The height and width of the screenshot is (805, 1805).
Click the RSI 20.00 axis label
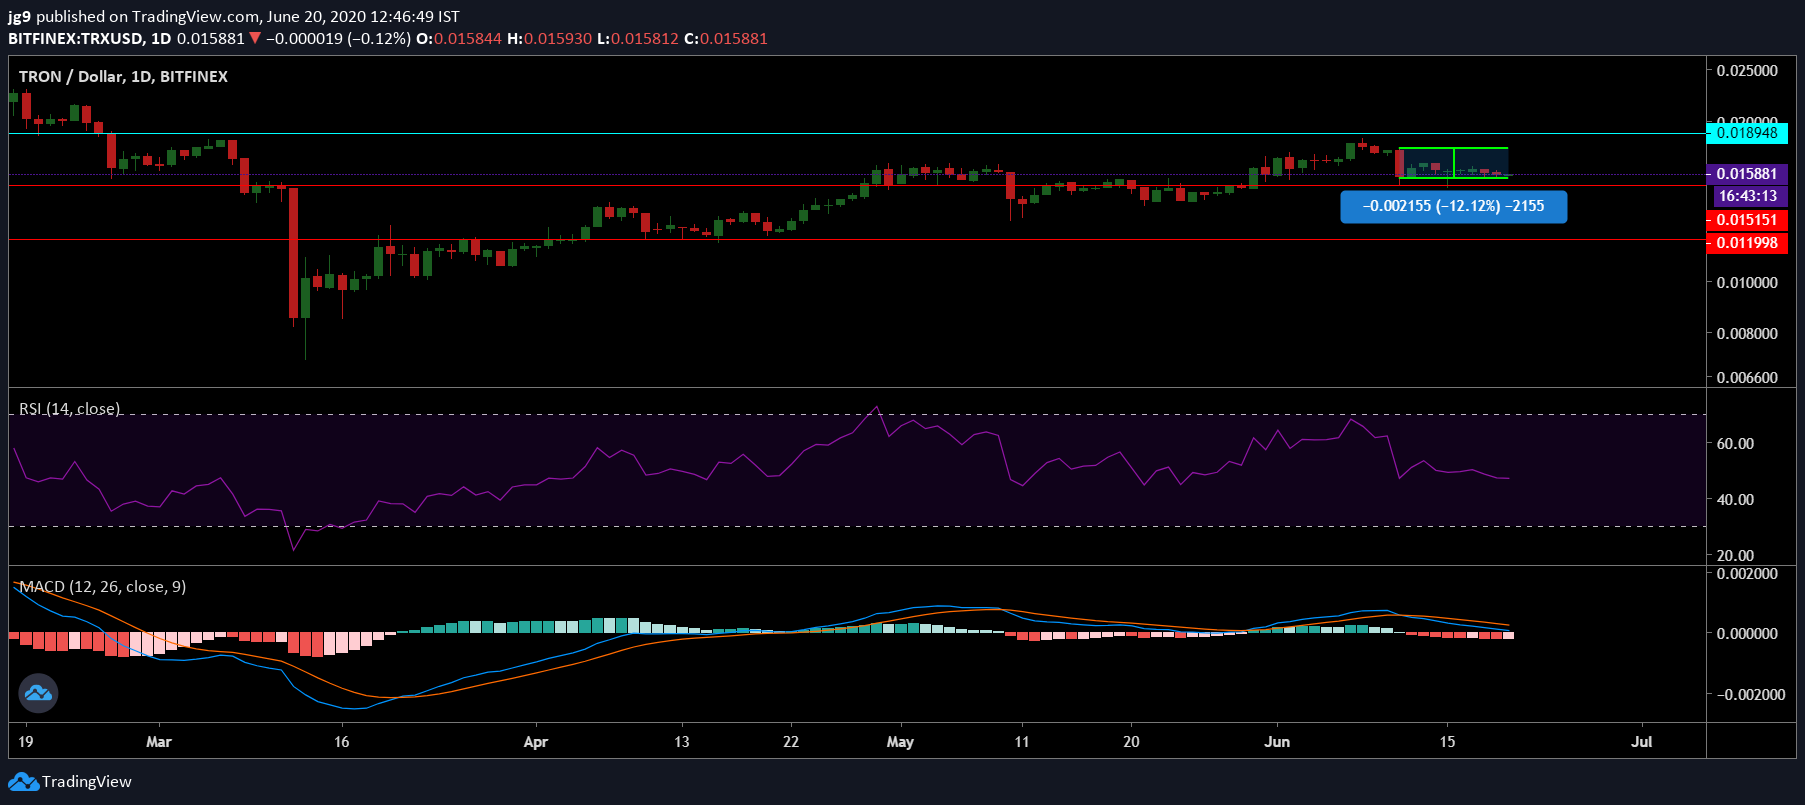1735,555
